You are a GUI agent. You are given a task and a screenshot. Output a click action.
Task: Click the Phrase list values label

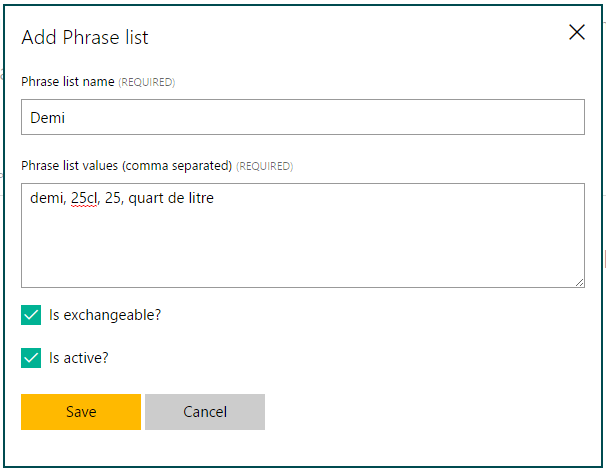point(126,165)
